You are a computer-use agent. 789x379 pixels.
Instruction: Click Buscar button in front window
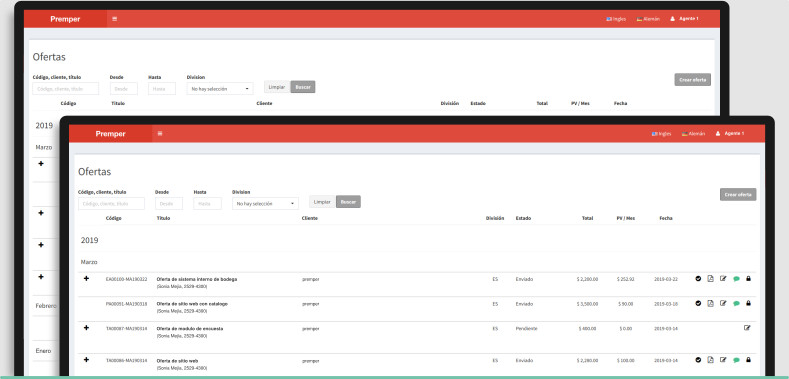click(x=348, y=202)
